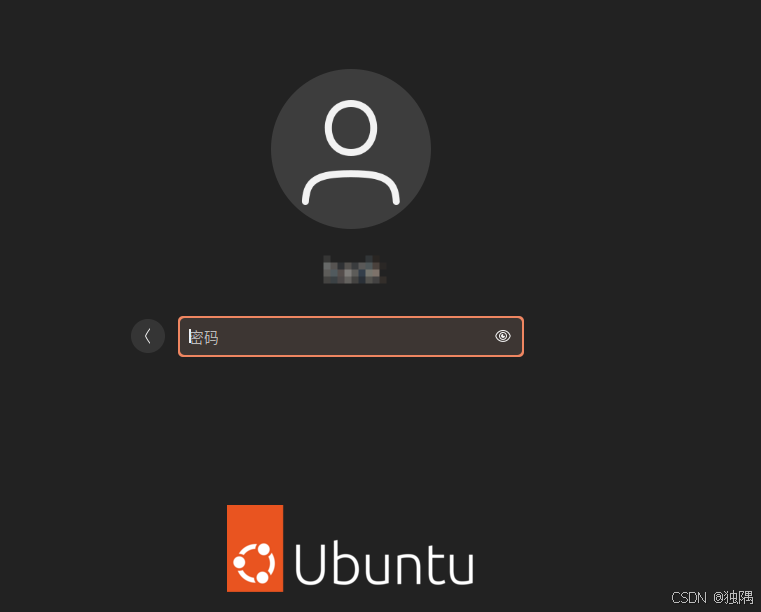
Task: Collapse the password prompt via the chevron
Action: 148,336
